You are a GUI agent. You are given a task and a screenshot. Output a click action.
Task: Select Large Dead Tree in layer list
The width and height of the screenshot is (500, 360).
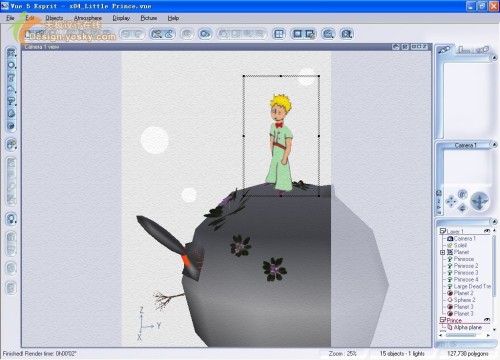(472, 286)
